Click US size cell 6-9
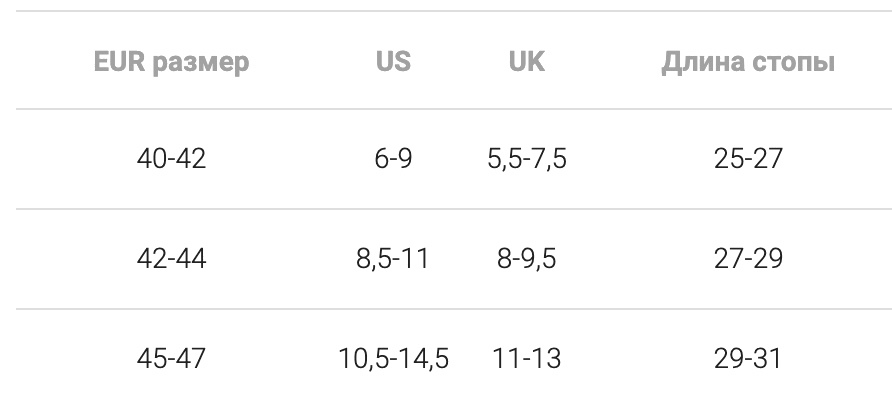Viewport: 892px width, 402px height. tap(393, 158)
